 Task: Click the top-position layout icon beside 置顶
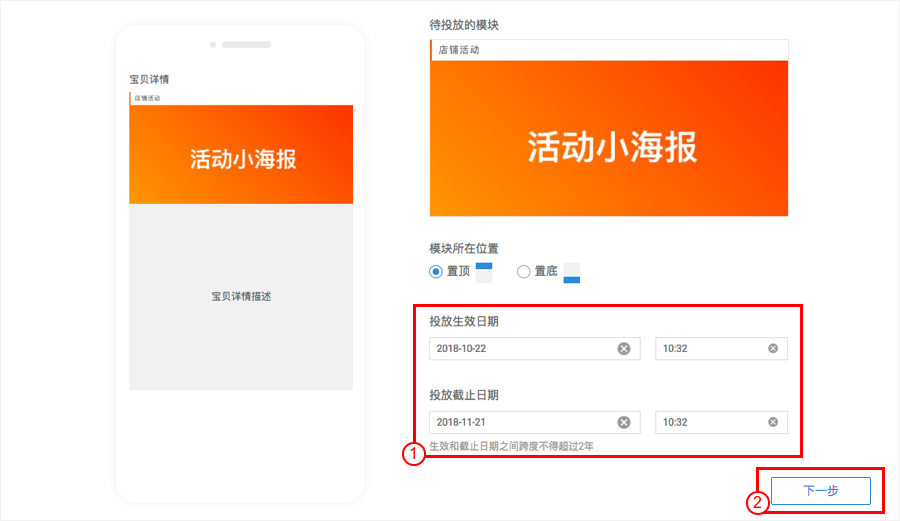484,273
